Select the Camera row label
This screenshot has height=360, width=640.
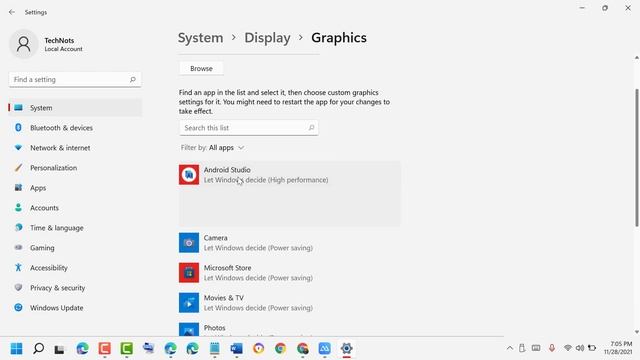(216, 238)
